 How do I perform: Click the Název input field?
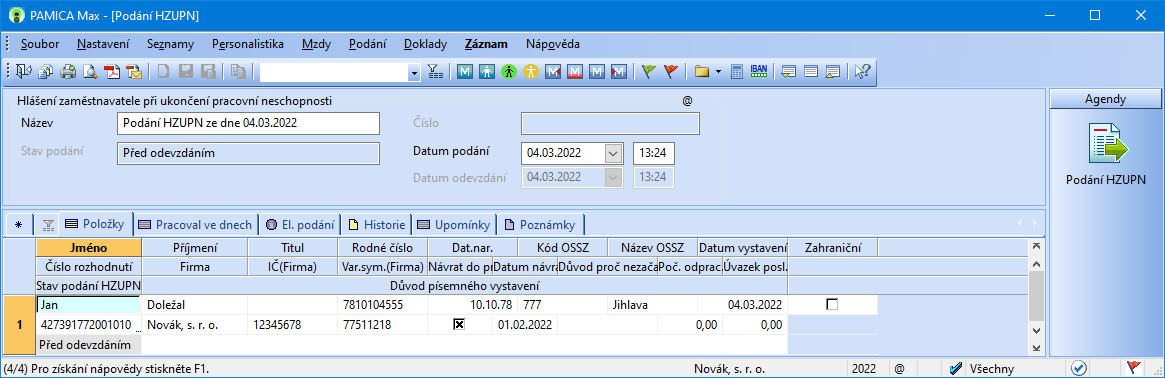[248, 123]
